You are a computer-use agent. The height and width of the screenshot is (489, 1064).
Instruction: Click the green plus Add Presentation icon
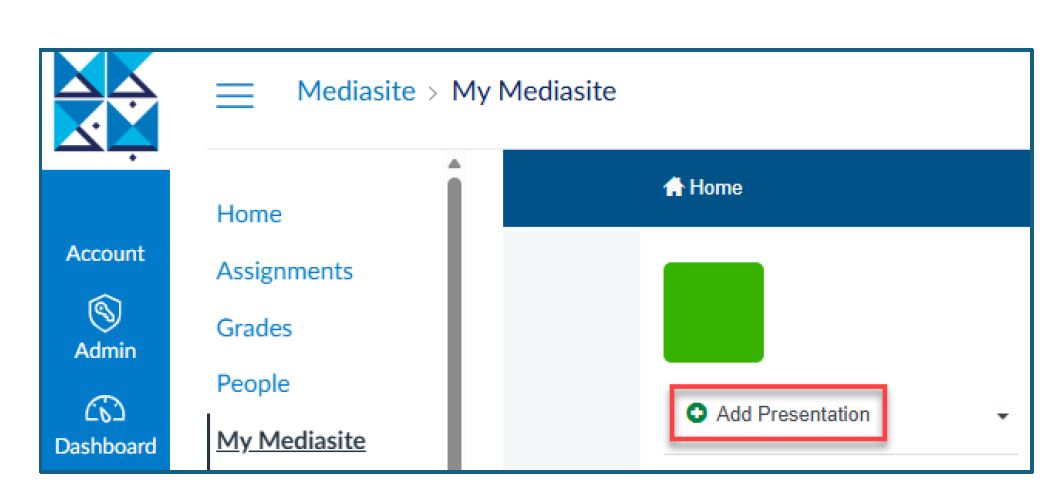click(696, 413)
